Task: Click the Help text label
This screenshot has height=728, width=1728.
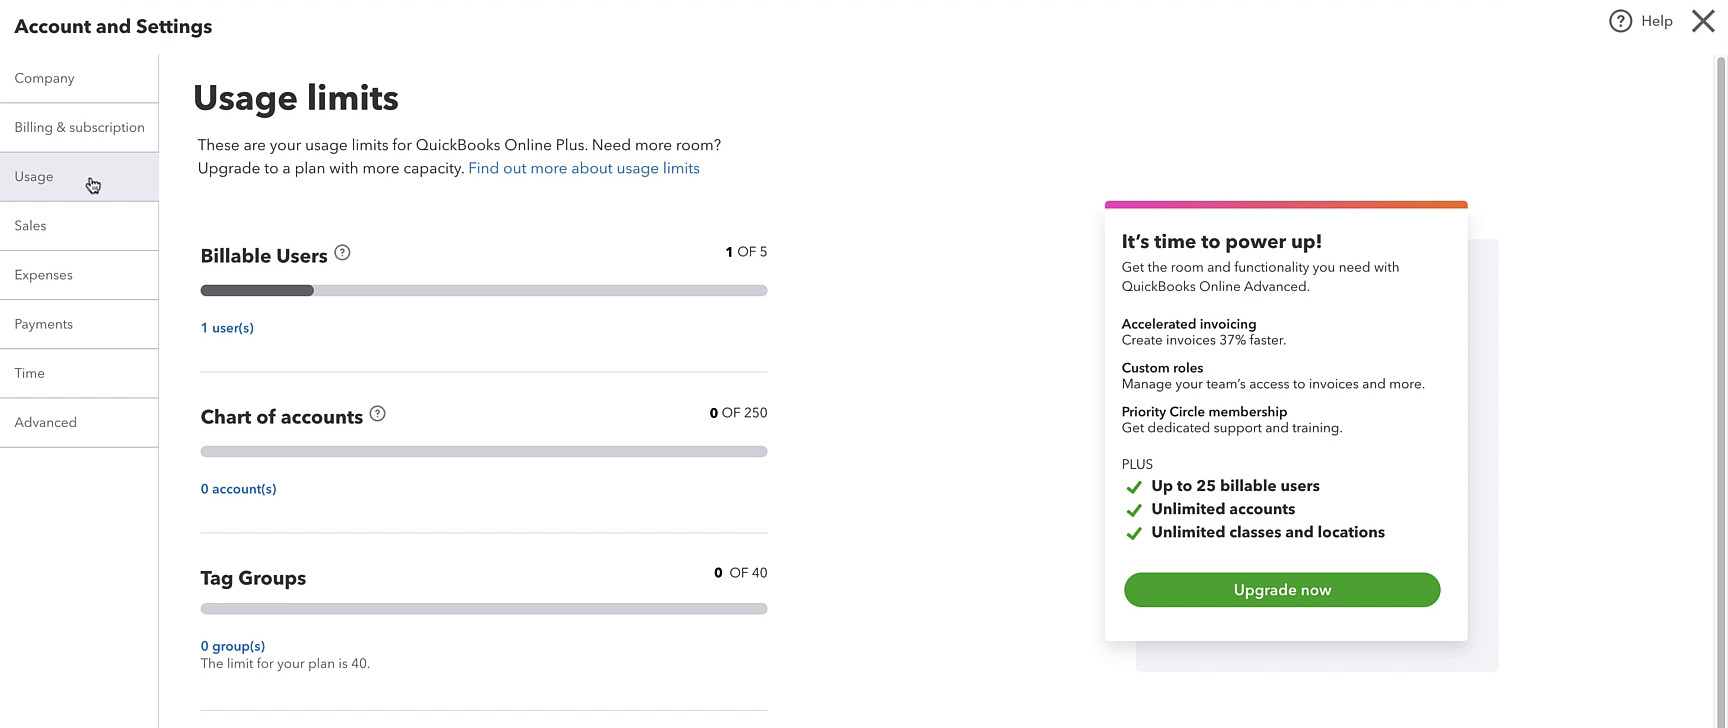Action: [1657, 21]
